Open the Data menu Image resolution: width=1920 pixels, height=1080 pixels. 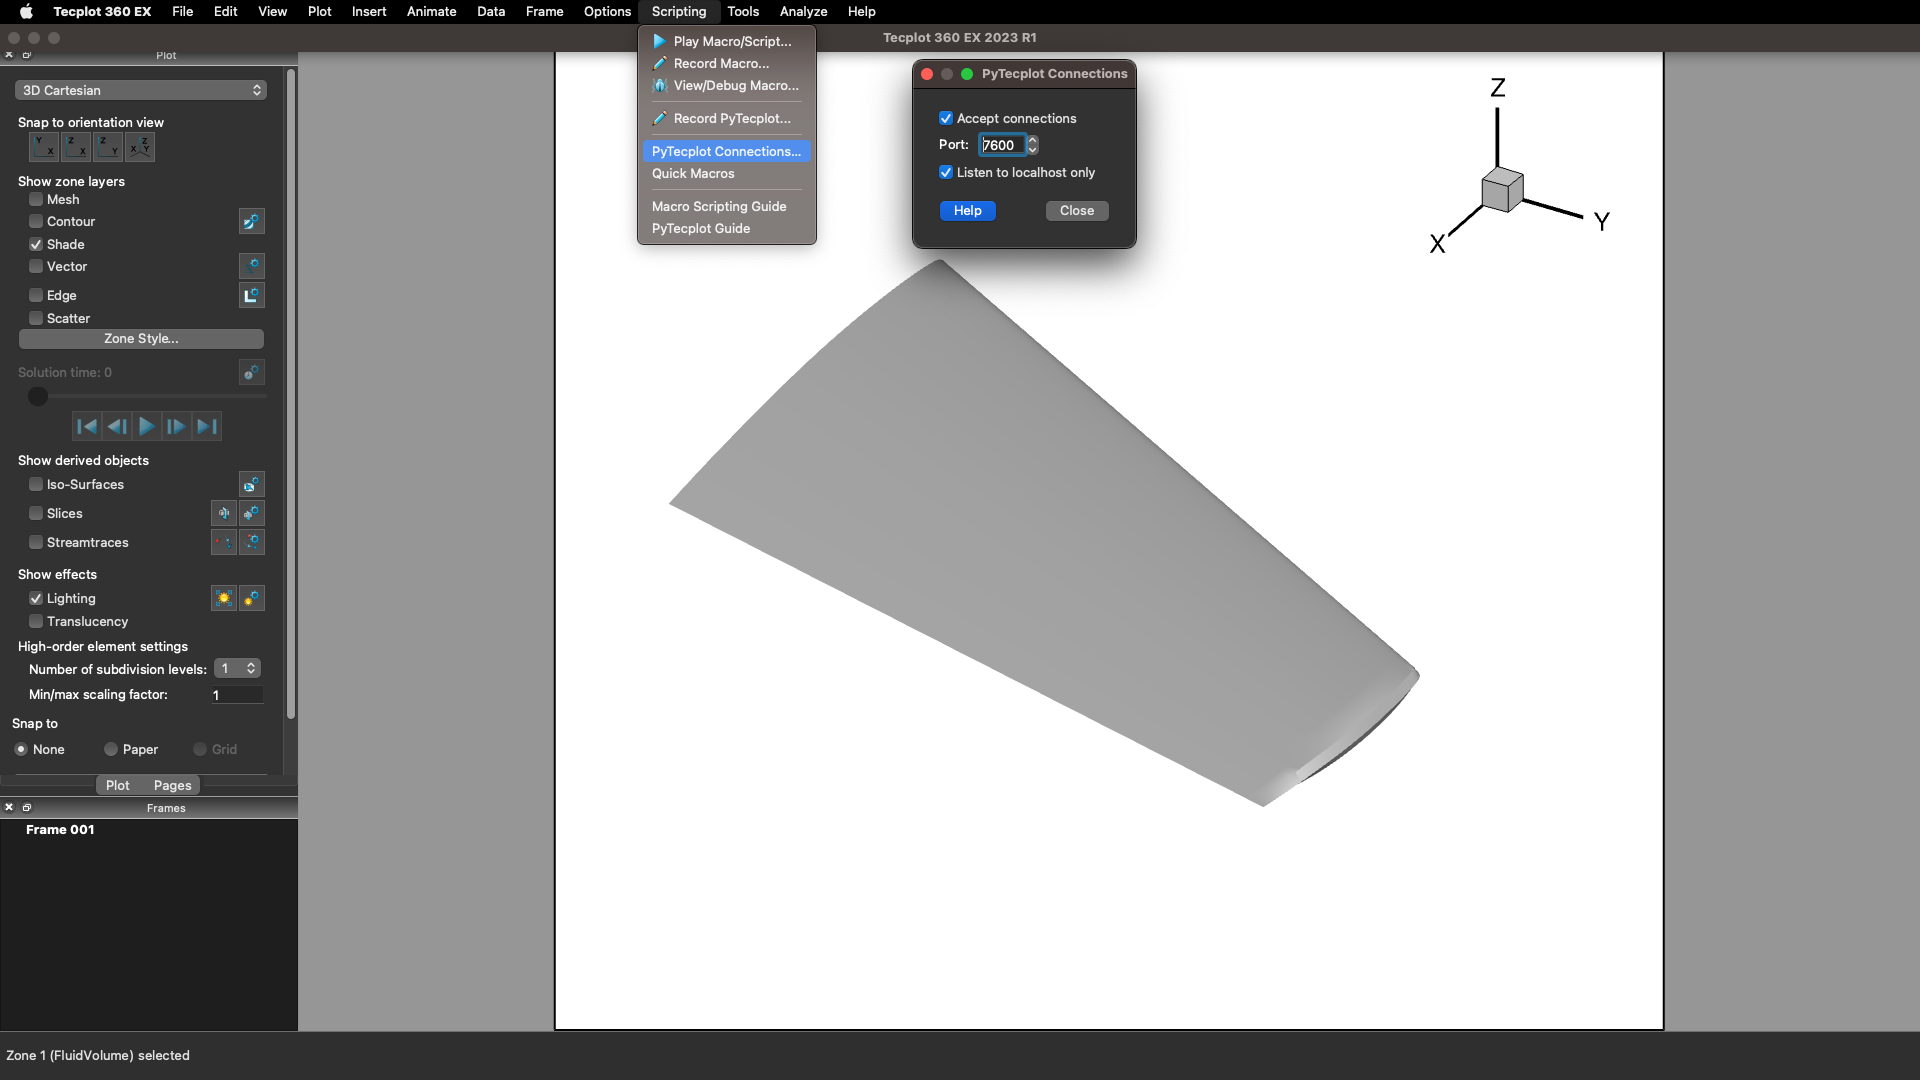tap(491, 11)
